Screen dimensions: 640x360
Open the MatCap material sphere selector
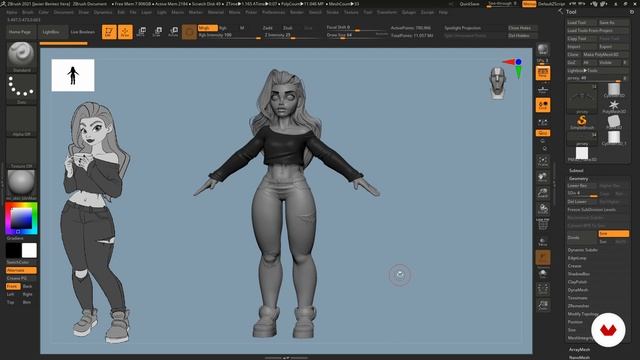tap(21, 184)
